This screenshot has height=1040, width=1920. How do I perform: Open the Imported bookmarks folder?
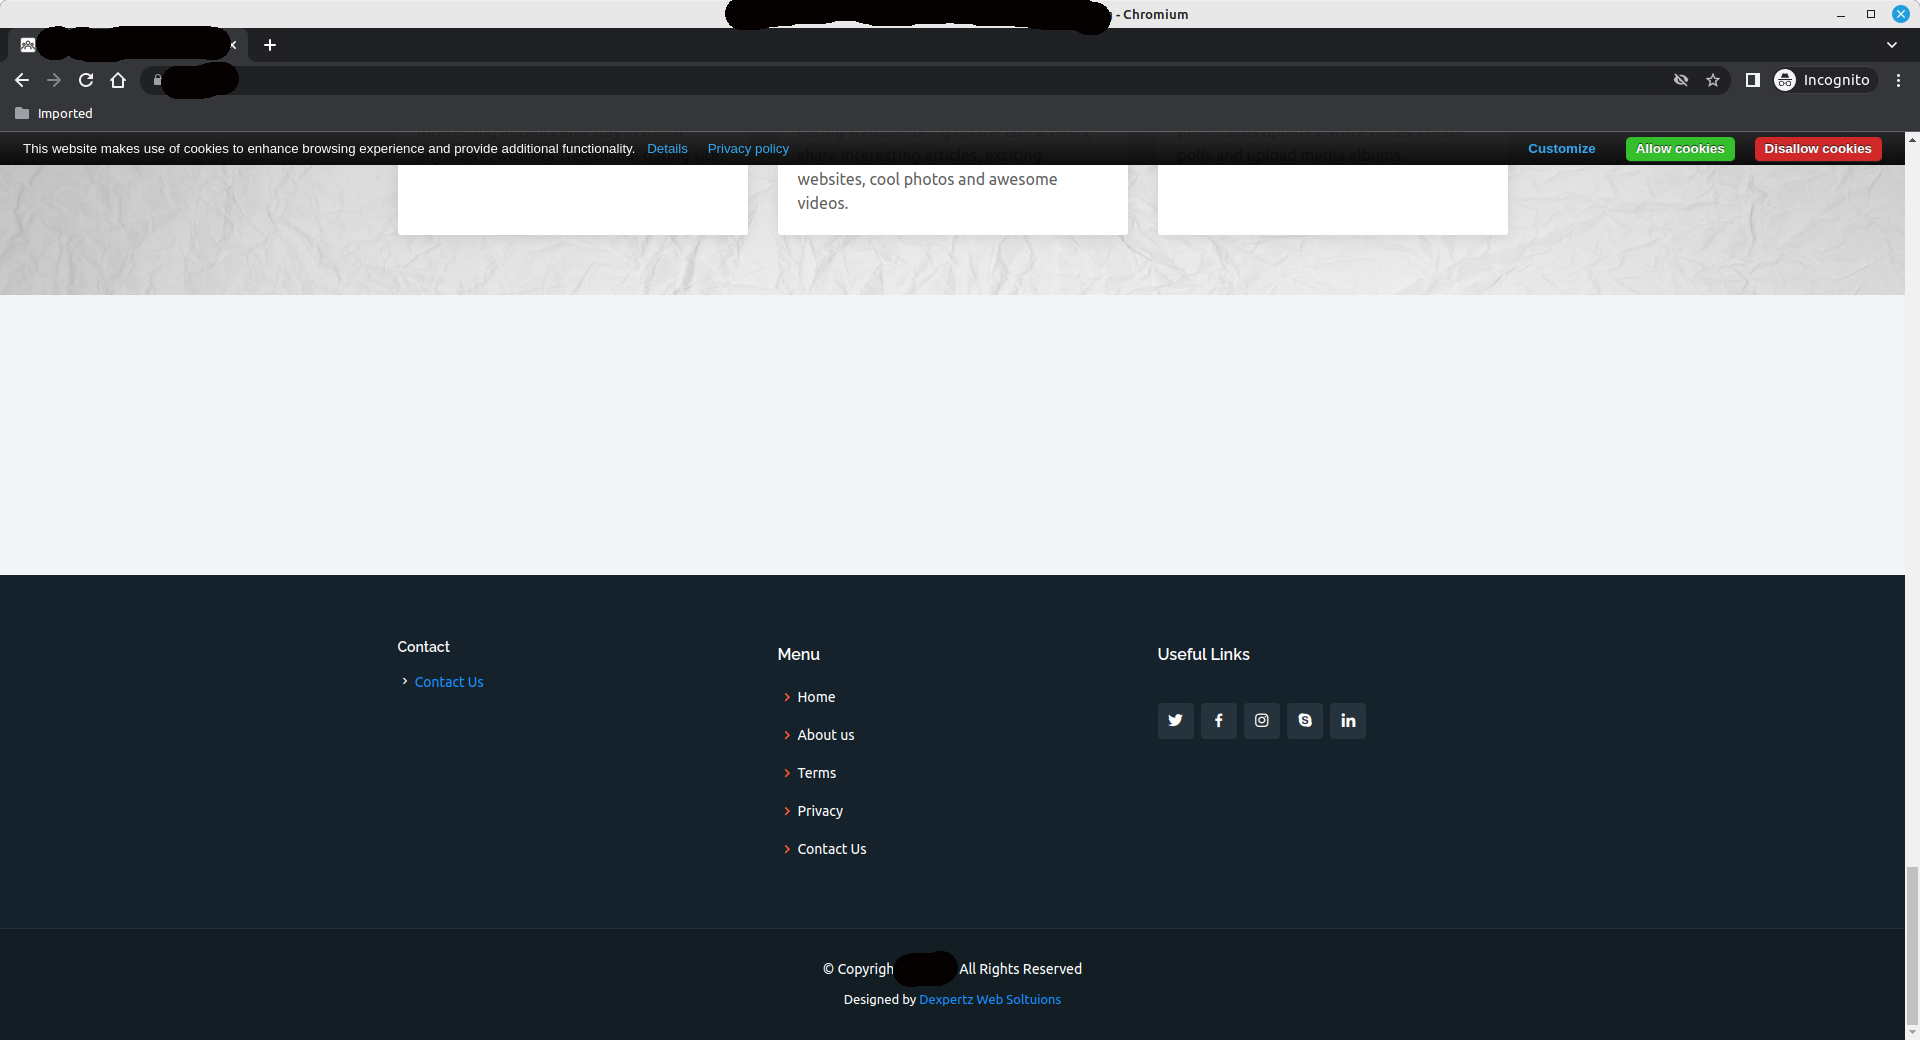pyautogui.click(x=54, y=114)
